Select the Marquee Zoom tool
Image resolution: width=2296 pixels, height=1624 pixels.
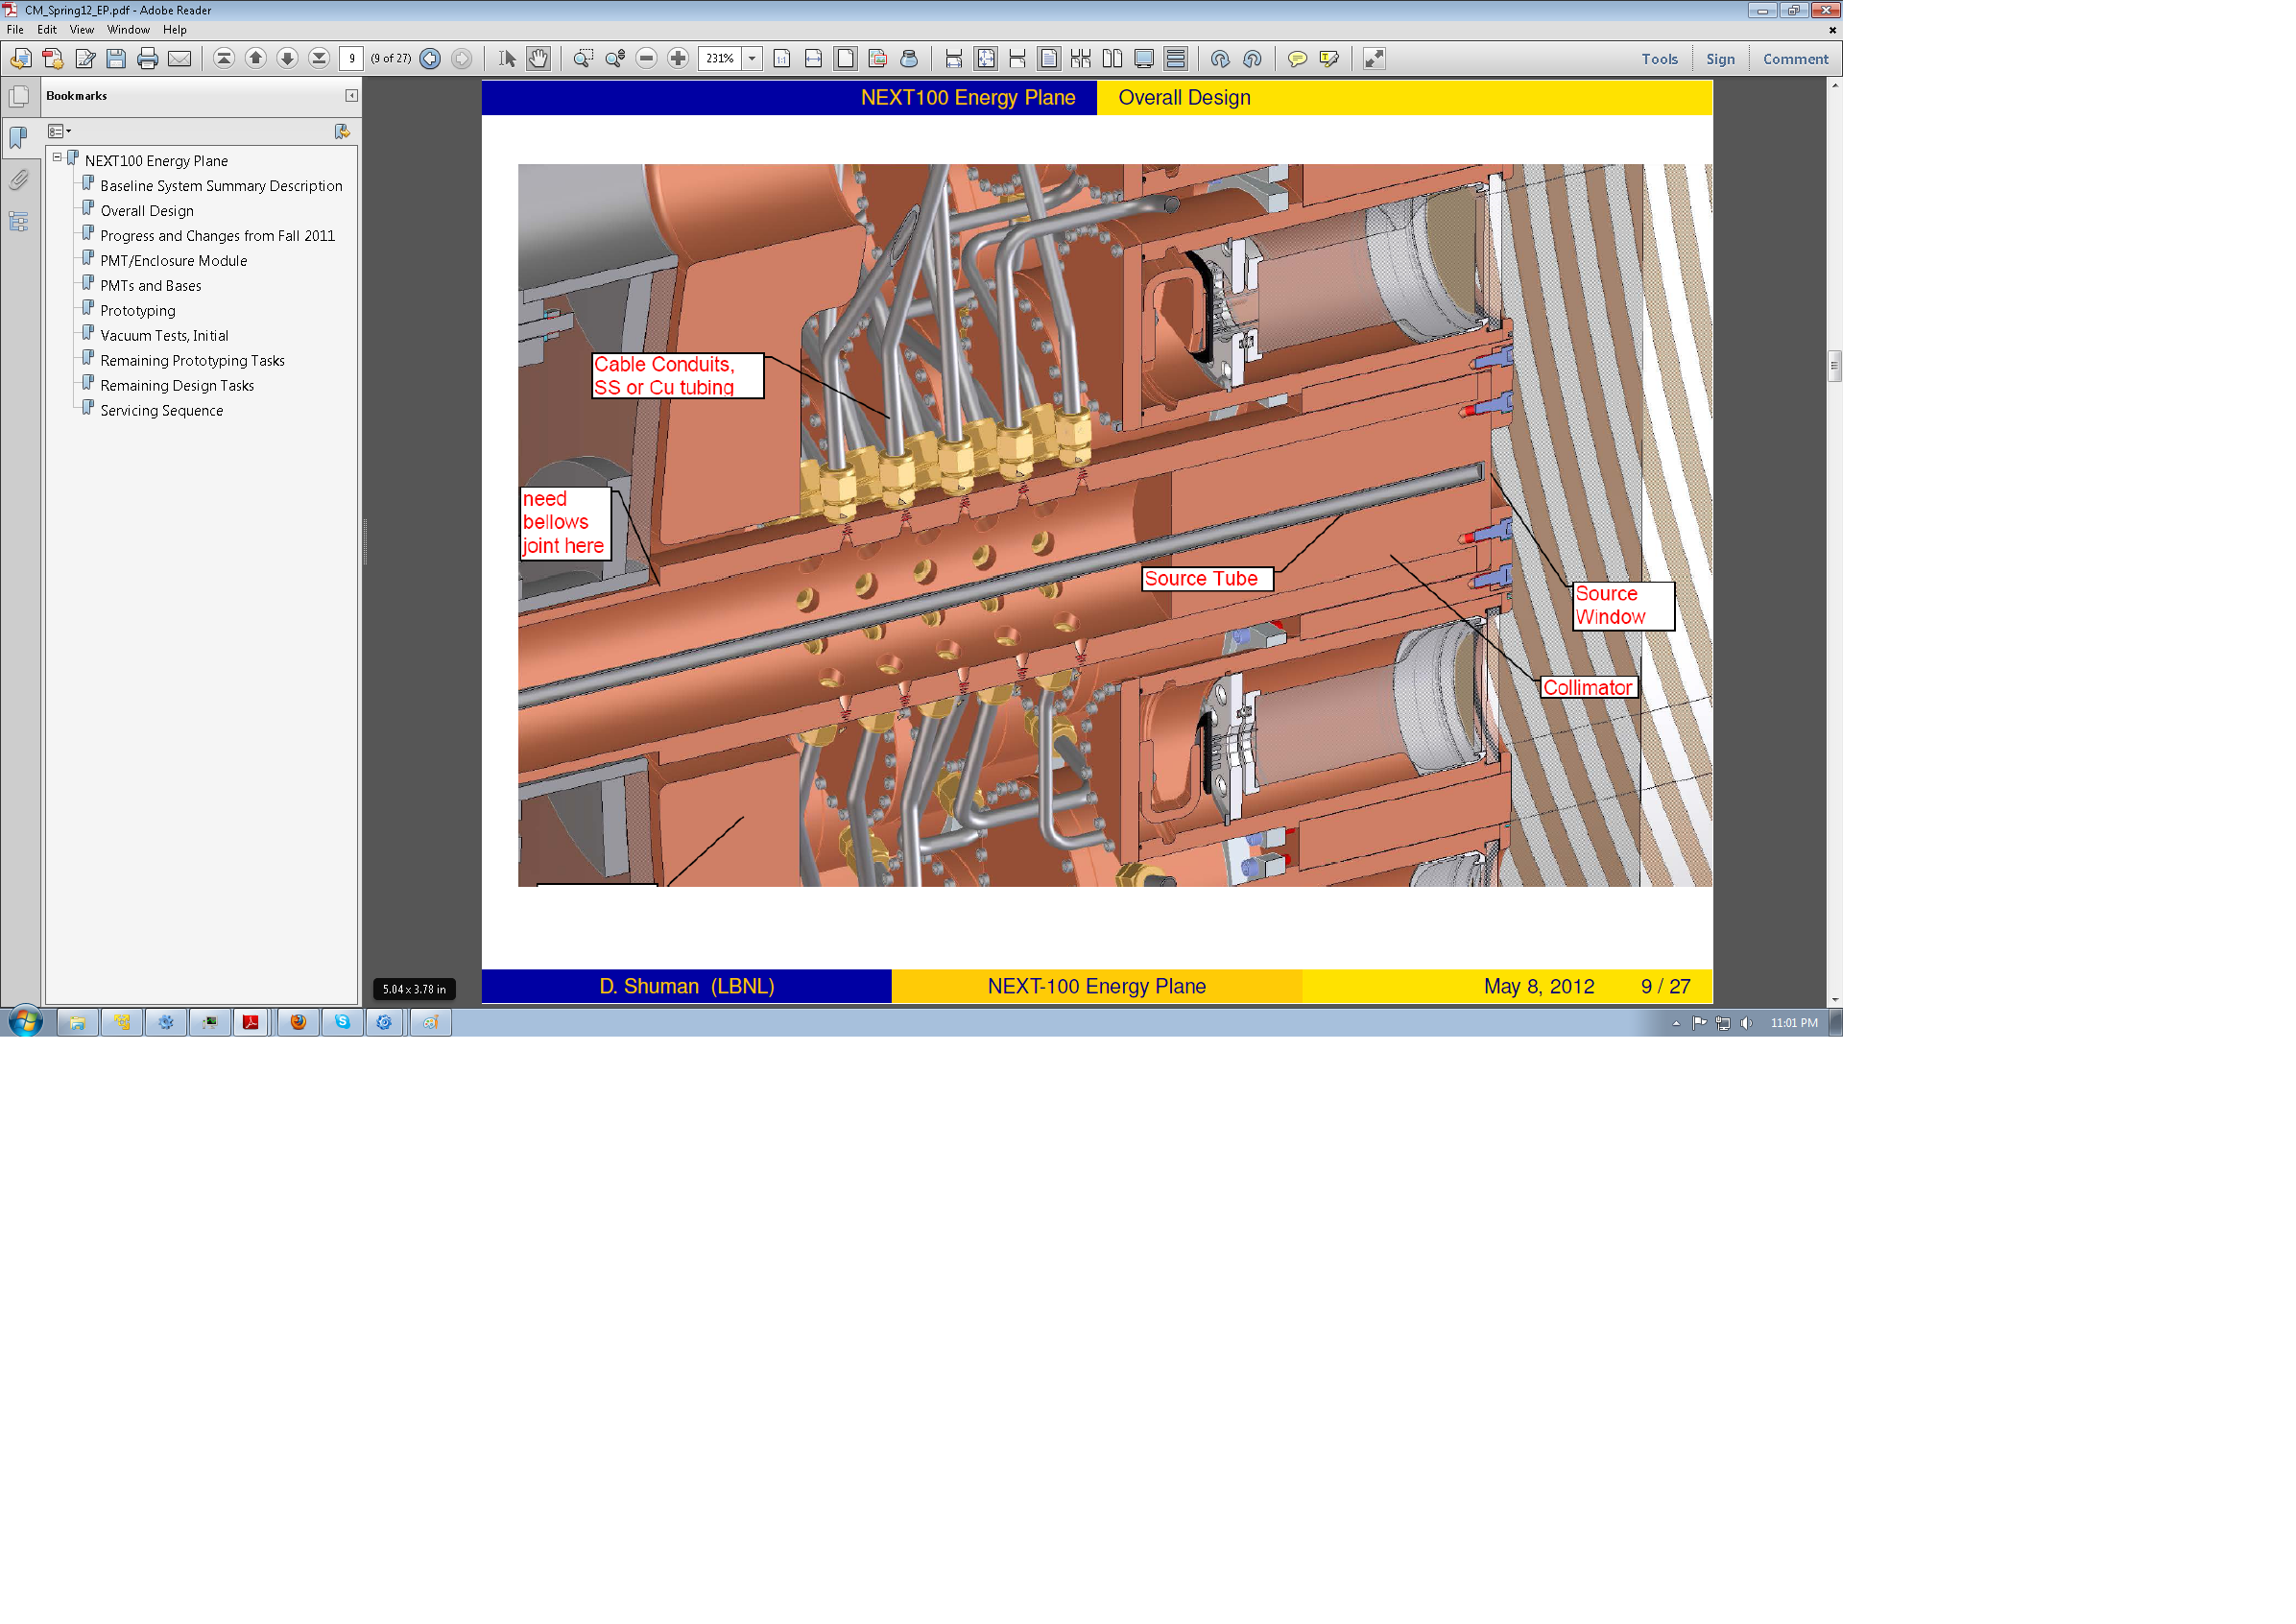click(583, 59)
